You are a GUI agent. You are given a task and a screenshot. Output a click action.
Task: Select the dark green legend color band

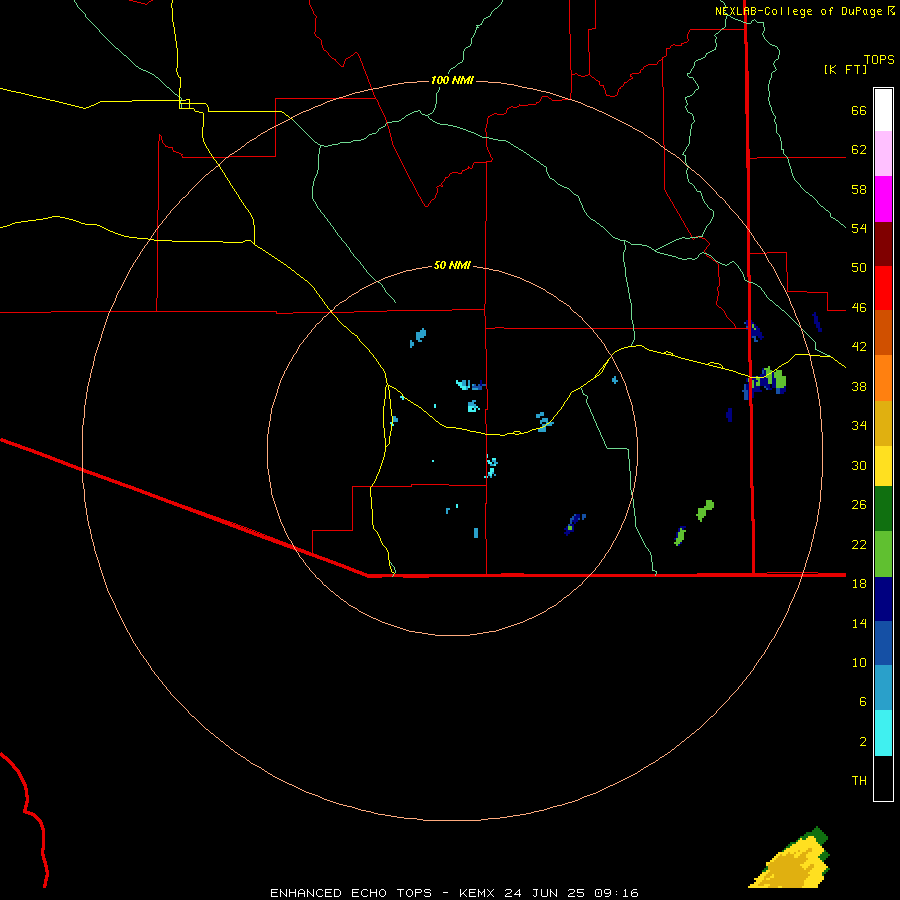(x=883, y=509)
